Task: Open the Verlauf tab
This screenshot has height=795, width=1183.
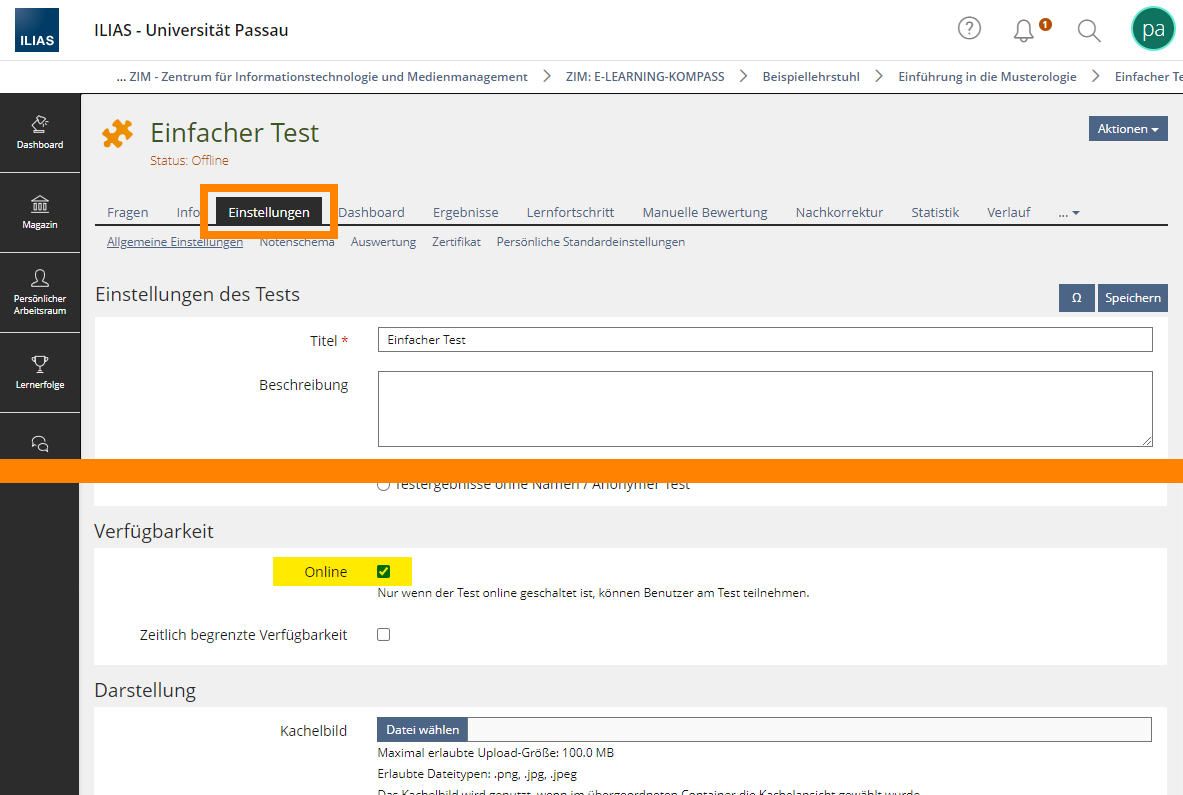Action: pyautogui.click(x=1009, y=213)
